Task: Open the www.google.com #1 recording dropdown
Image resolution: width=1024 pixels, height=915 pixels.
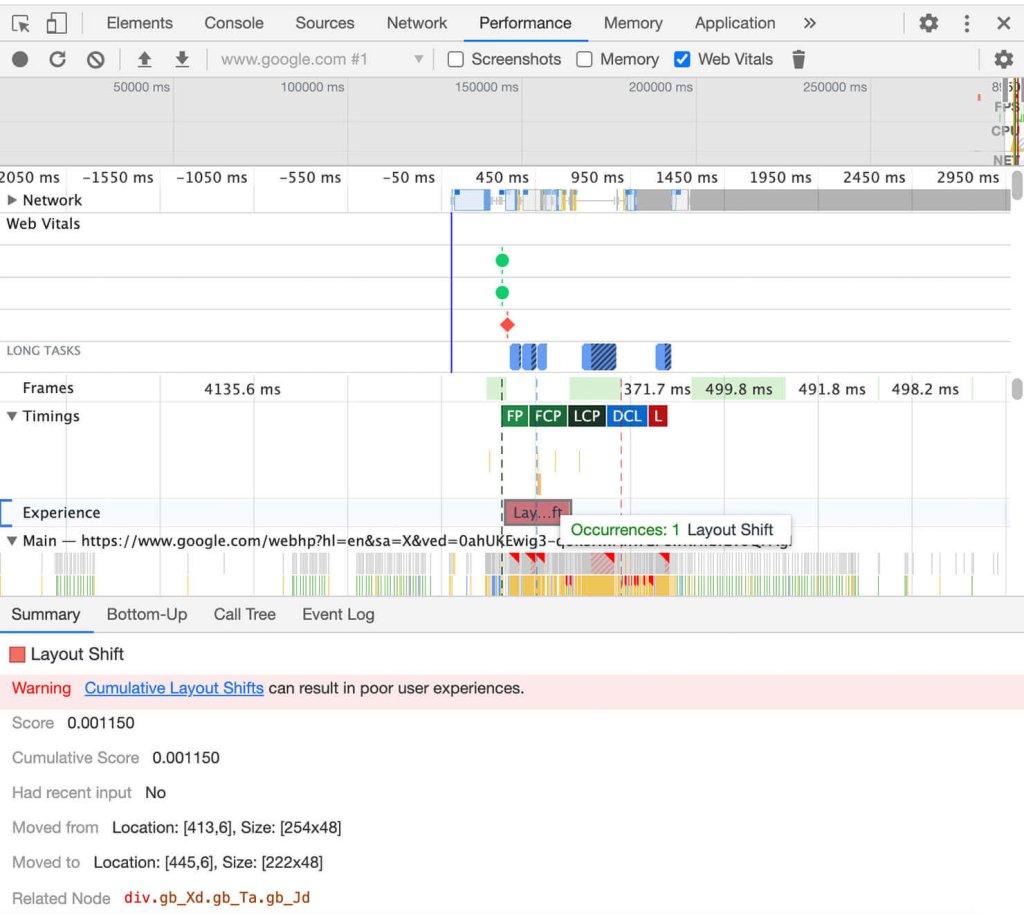Action: [321, 59]
